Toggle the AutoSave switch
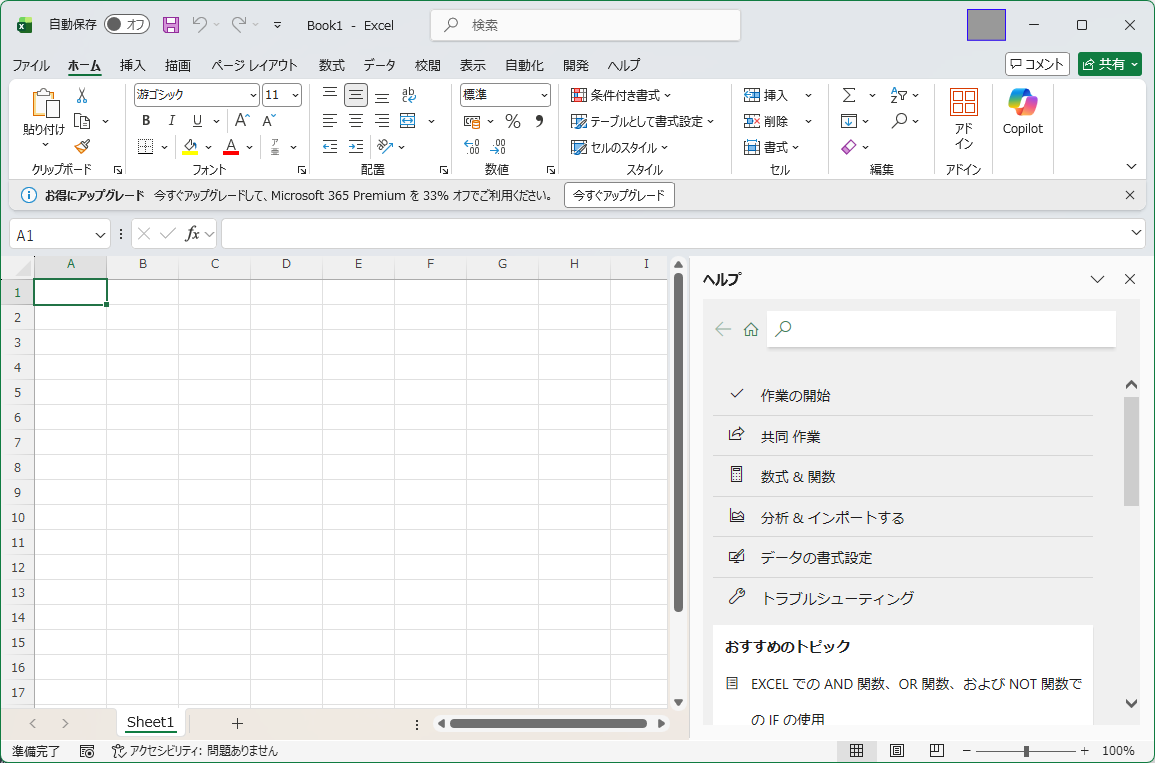 [x=126, y=25]
